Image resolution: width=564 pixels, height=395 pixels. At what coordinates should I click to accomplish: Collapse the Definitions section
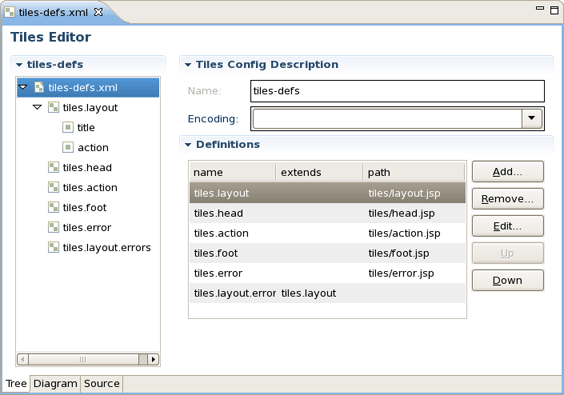[188, 145]
